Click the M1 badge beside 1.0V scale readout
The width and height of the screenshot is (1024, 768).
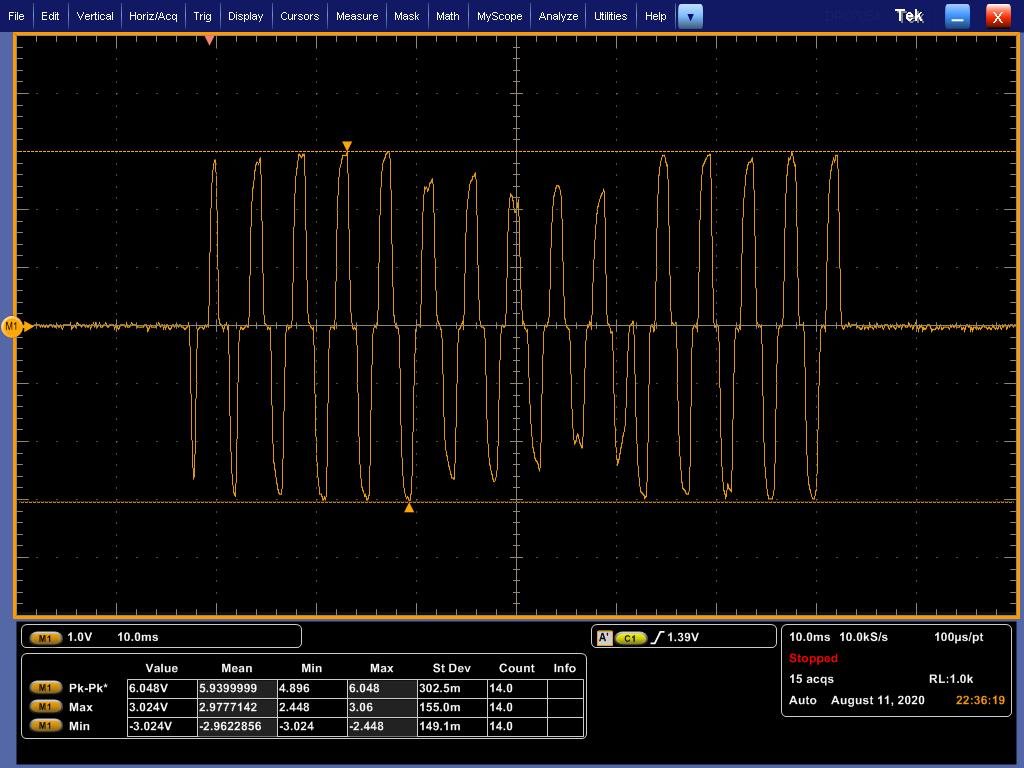point(45,637)
